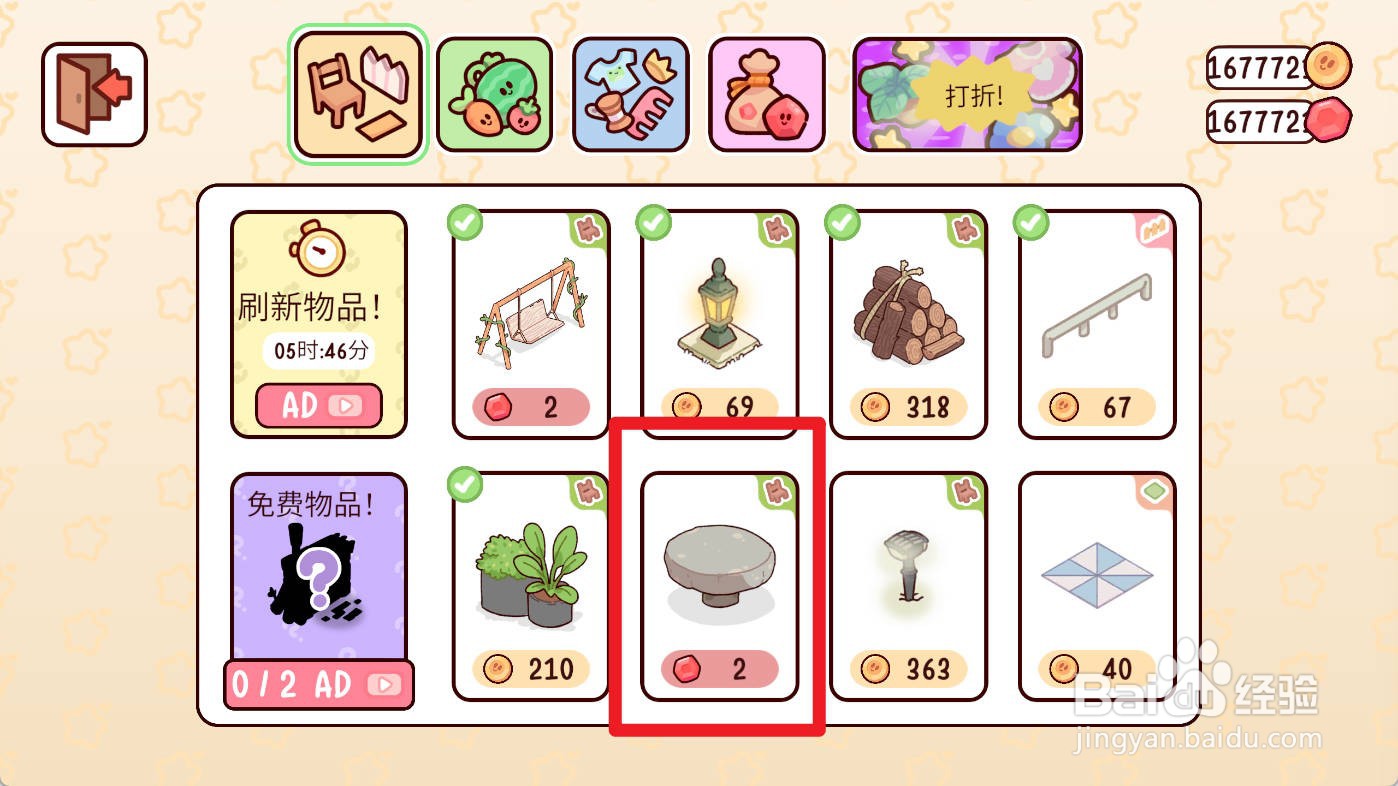Select the glowing lantern item
The width and height of the screenshot is (1398, 786).
pos(719,324)
